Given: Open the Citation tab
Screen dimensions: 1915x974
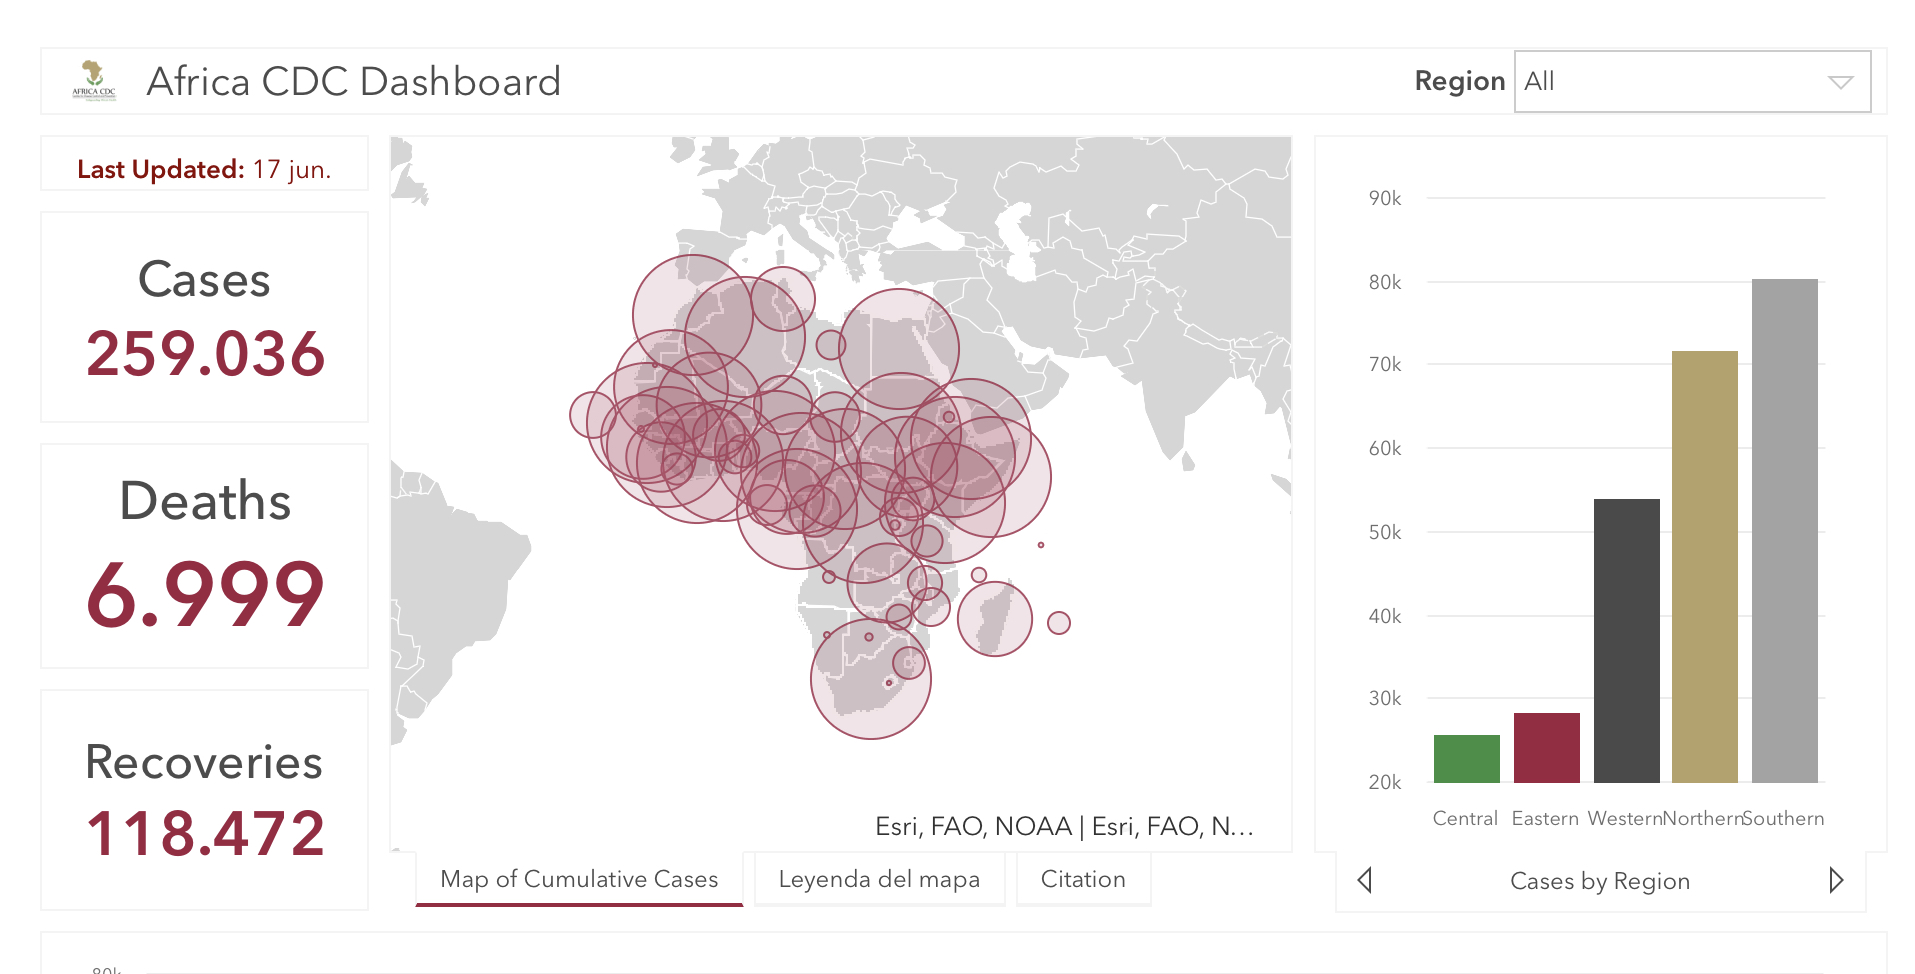Looking at the screenshot, I should [x=1083, y=879].
